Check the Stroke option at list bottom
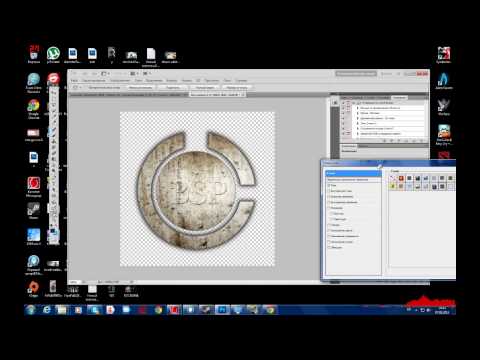 coord(329,247)
